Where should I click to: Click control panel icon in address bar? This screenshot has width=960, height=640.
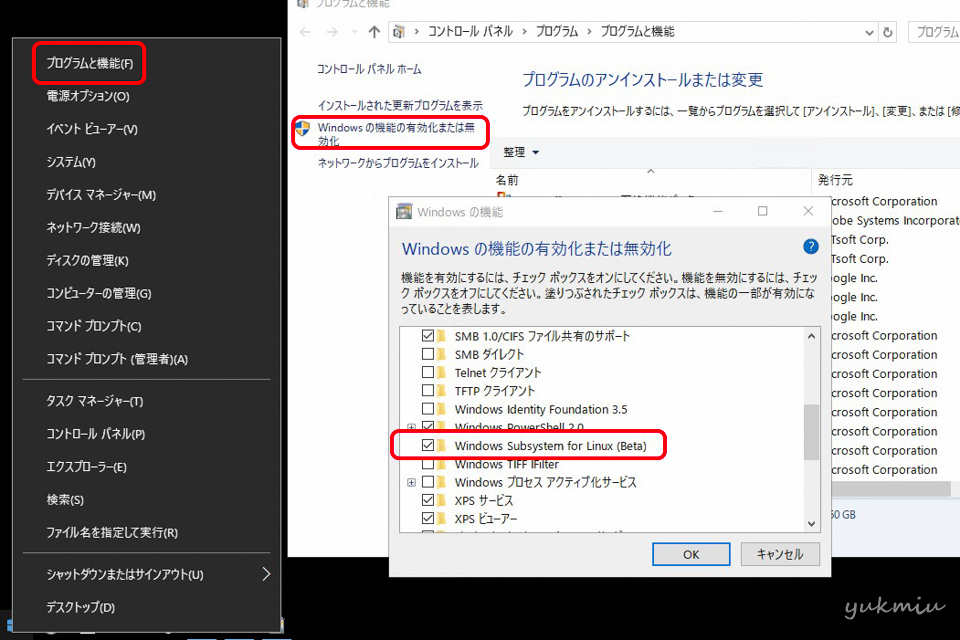[399, 32]
